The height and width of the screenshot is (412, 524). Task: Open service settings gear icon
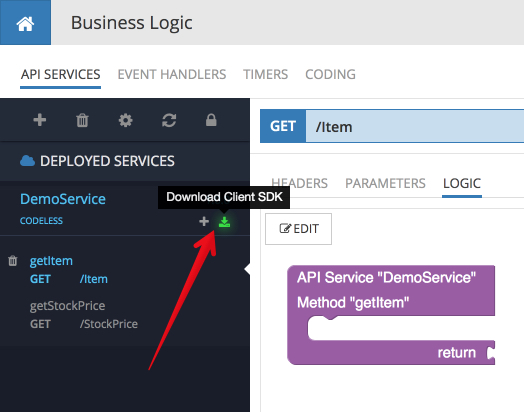click(x=125, y=120)
